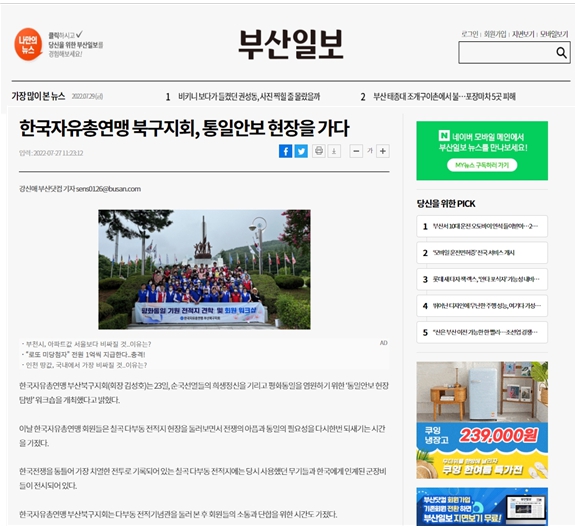Viewport: 575px width, 530px height.
Task: Click the 부산일보 logo
Action: (291, 44)
